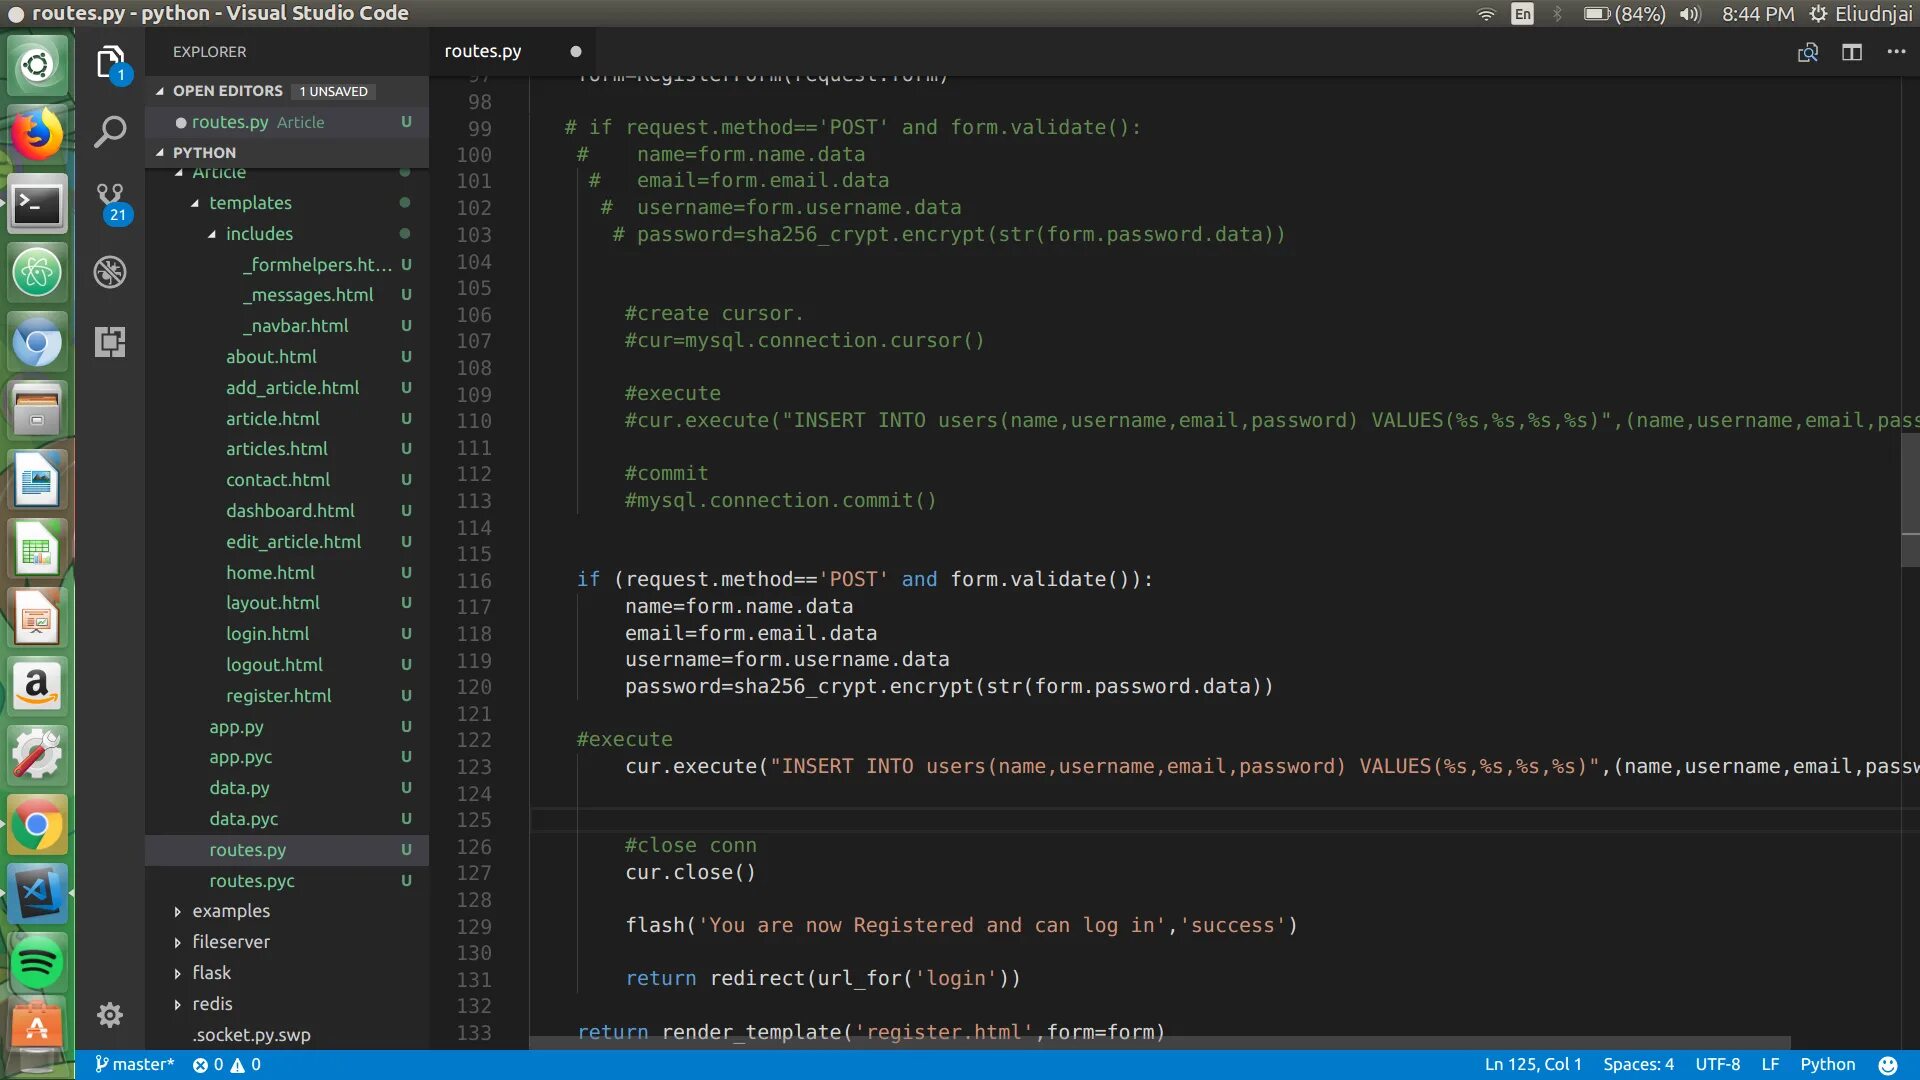Expand the flask folder in sidebar tree

click(x=178, y=972)
